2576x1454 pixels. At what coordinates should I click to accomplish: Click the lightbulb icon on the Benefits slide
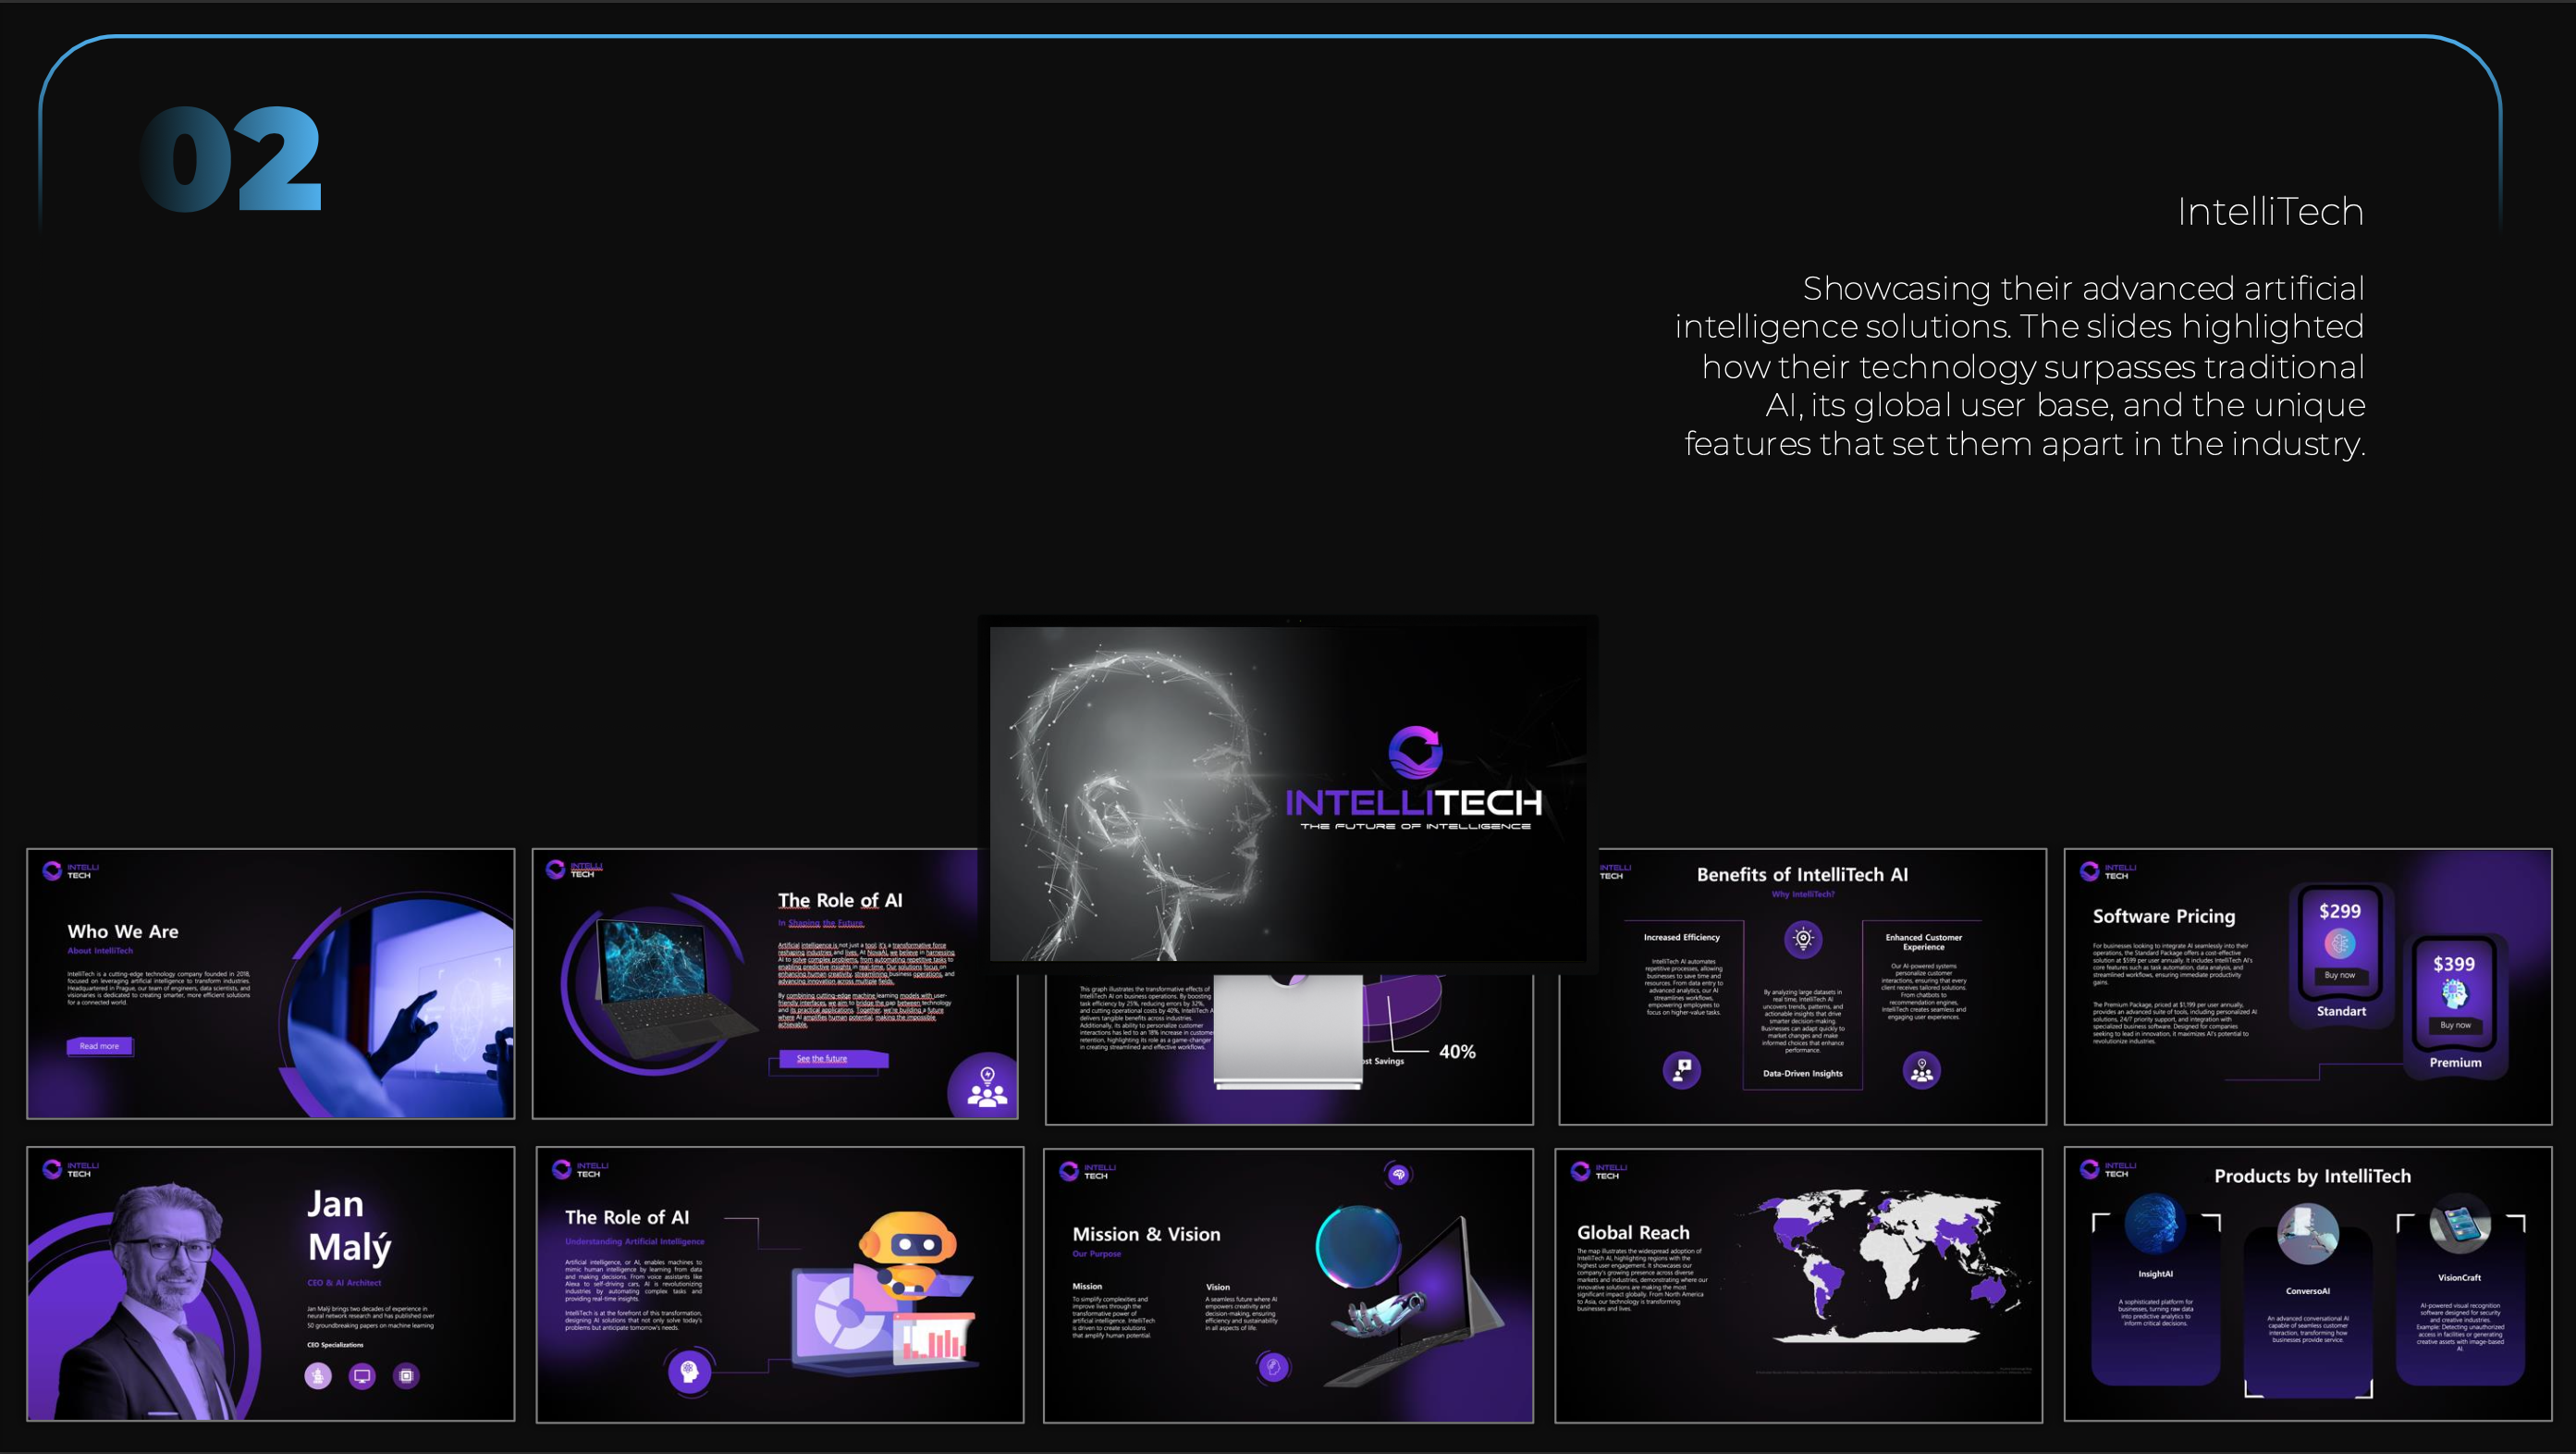pyautogui.click(x=1803, y=939)
